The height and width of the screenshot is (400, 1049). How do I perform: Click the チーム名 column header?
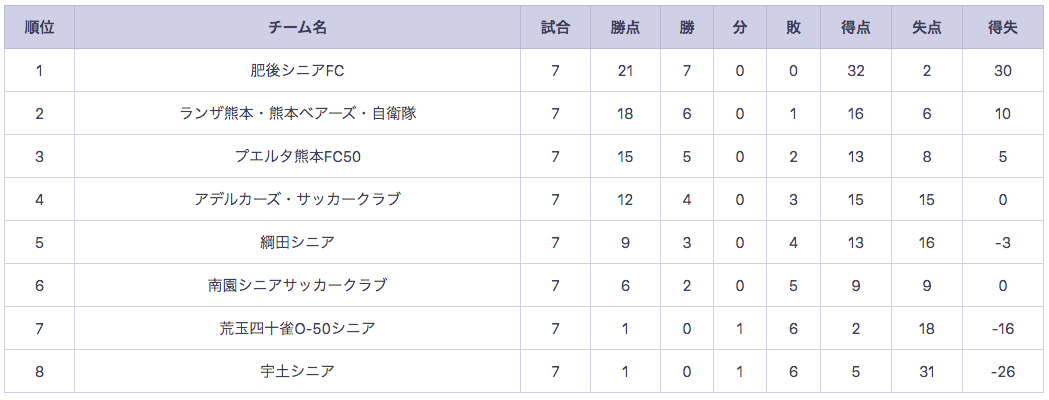(298, 27)
